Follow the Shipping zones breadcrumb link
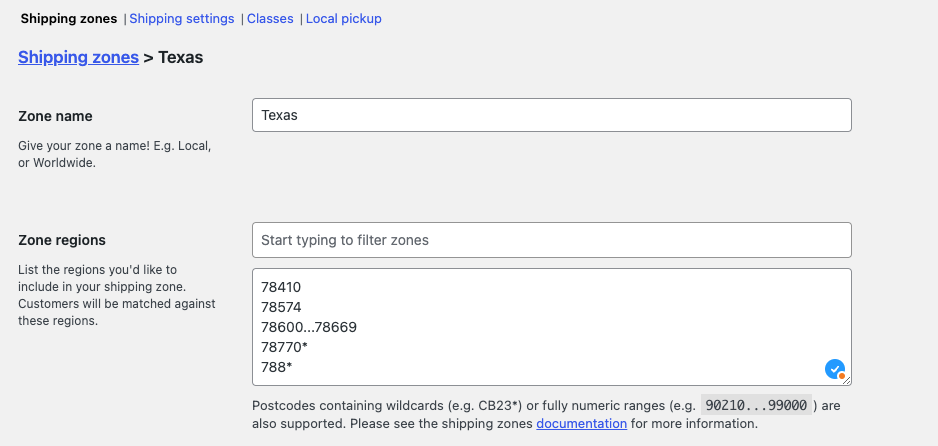This screenshot has width=938, height=446. (x=78, y=58)
